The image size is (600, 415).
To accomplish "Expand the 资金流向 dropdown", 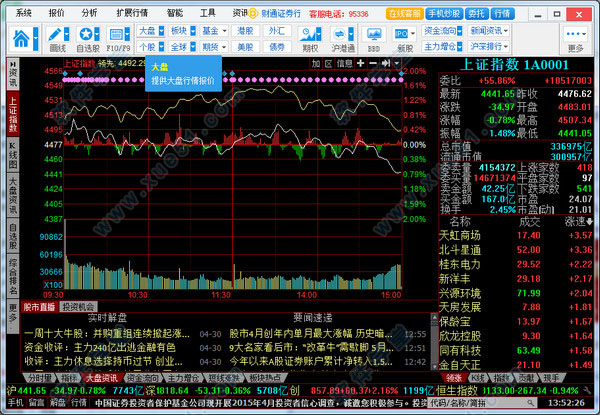I will click(459, 31).
